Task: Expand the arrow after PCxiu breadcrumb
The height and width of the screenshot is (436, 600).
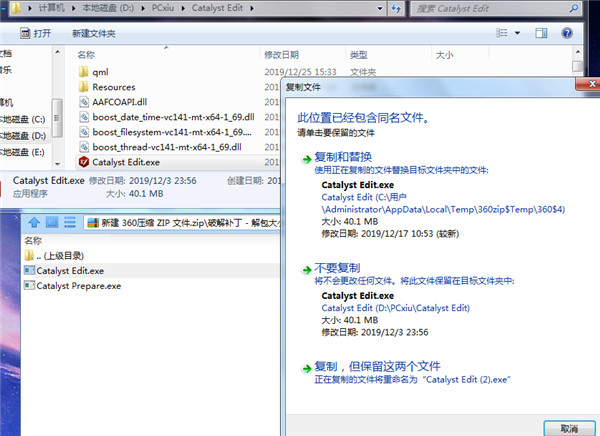Action: click(x=183, y=8)
